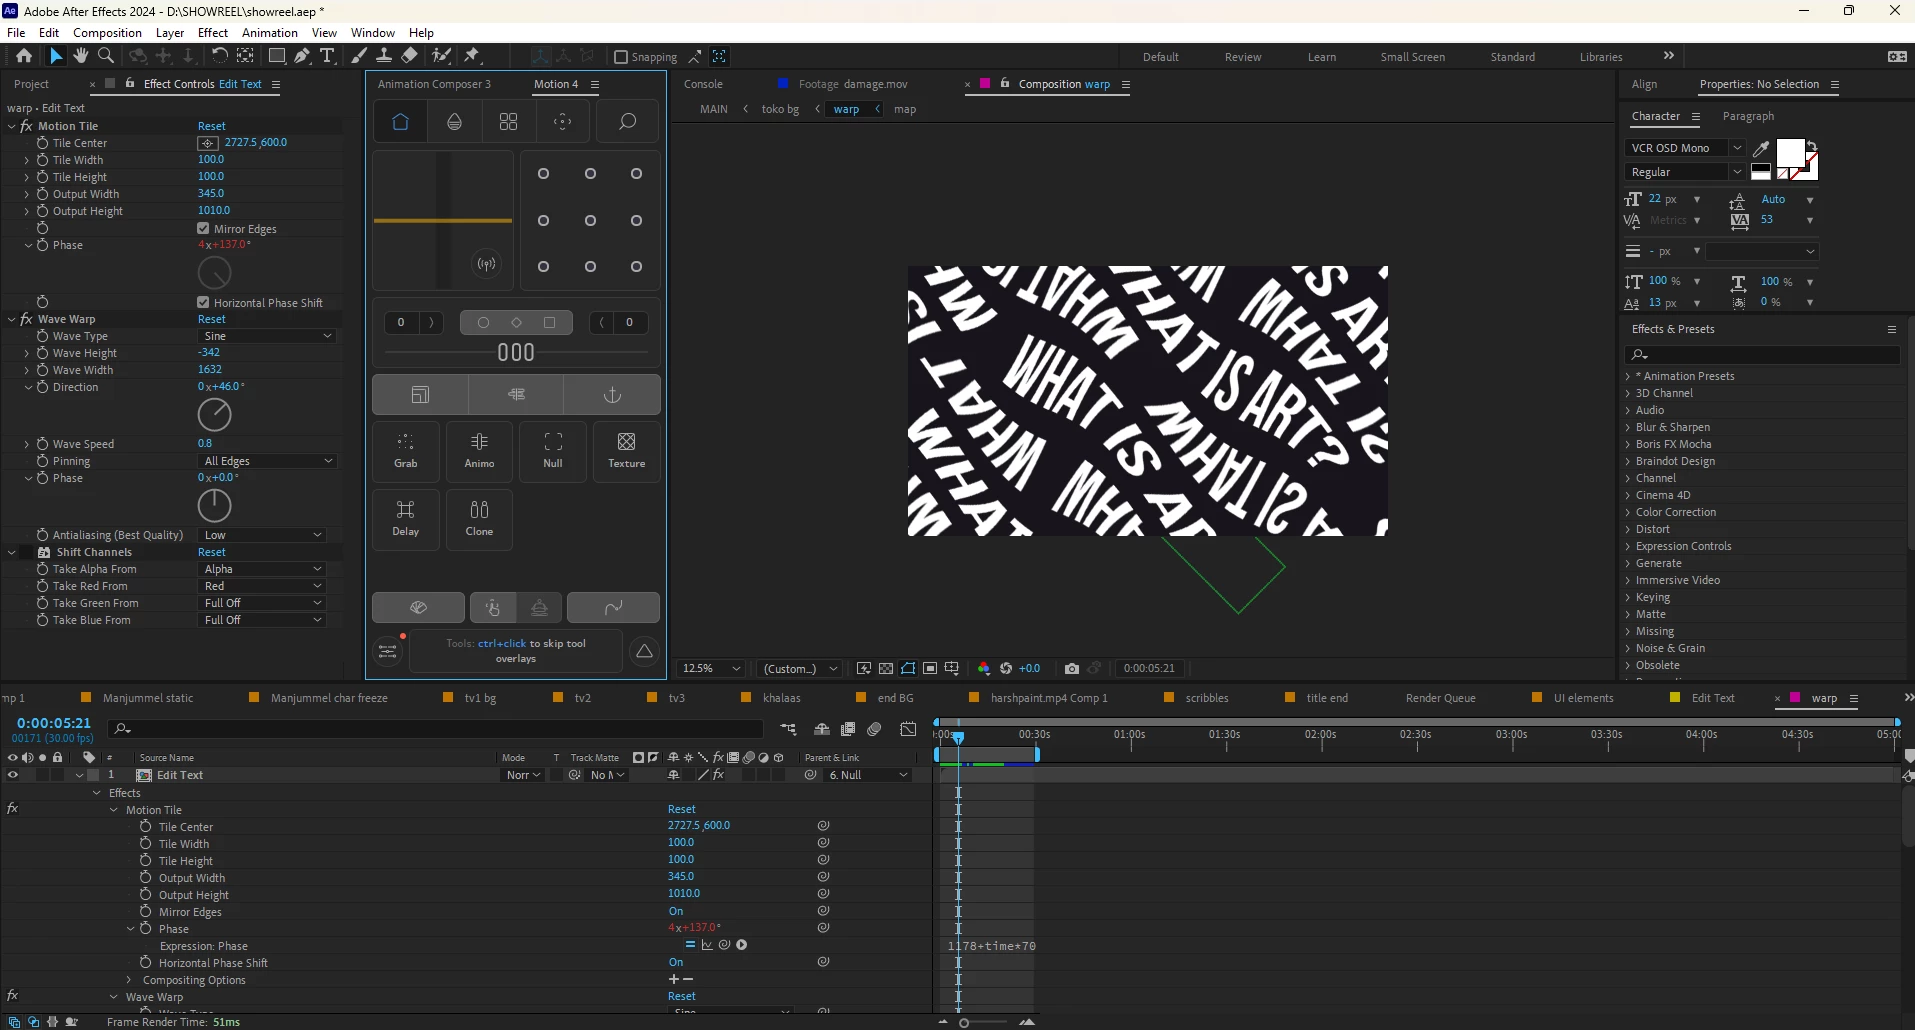Open the Composition menu
This screenshot has width=1915, height=1030.
click(x=107, y=33)
